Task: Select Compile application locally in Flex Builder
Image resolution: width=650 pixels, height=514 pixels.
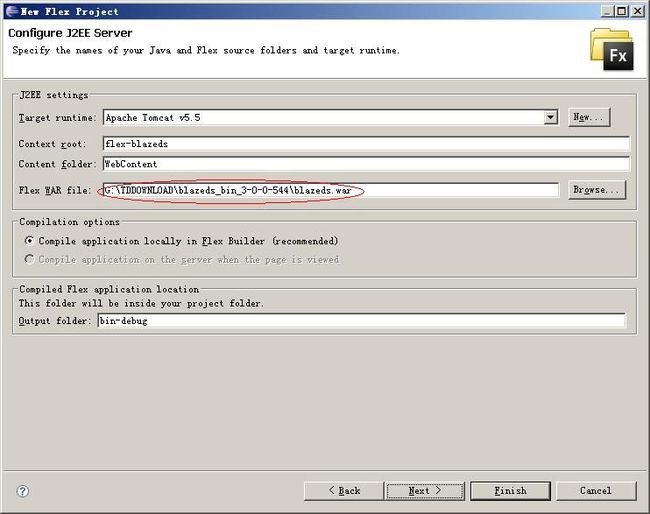Action: coord(182,241)
